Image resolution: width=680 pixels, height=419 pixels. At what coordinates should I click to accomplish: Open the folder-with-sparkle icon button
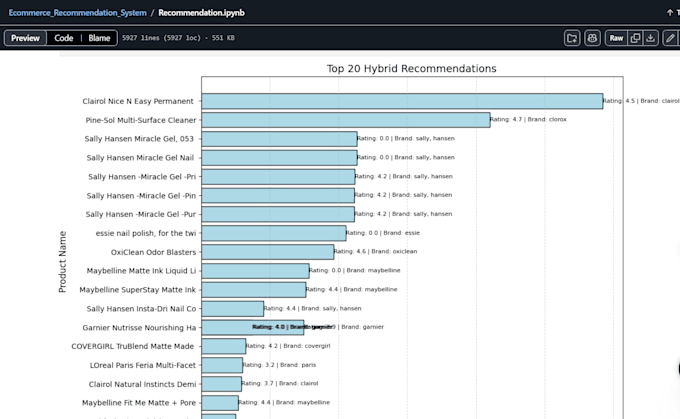coord(572,38)
